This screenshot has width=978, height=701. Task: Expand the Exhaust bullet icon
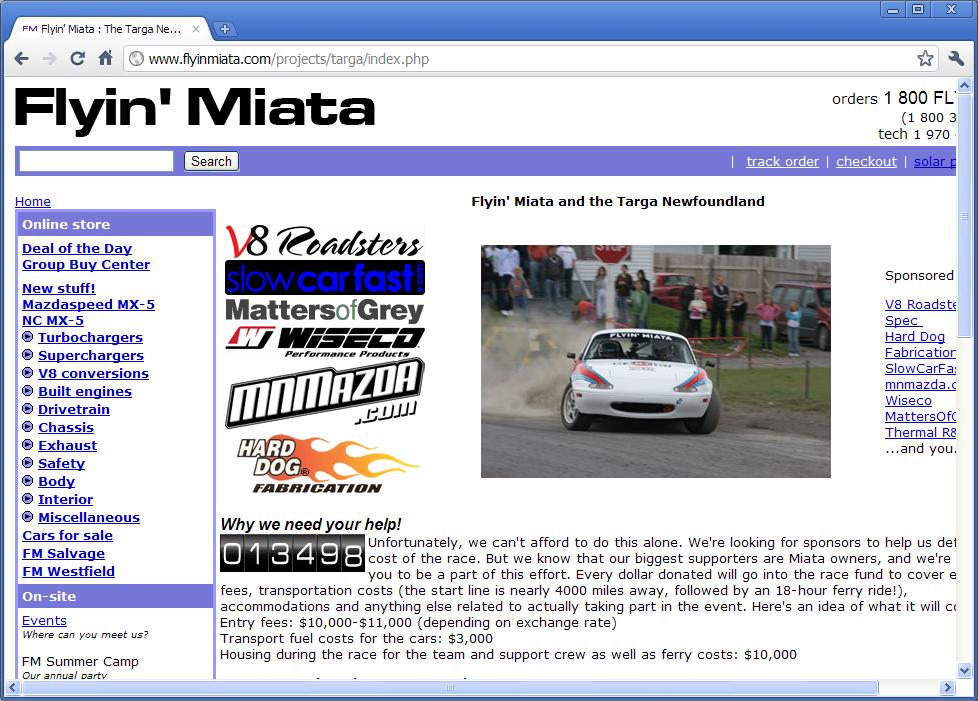tap(27, 445)
